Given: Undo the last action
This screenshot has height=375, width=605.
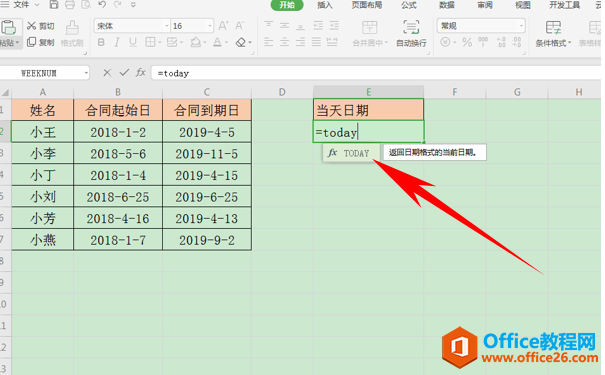Looking at the screenshot, I should click(x=102, y=5).
